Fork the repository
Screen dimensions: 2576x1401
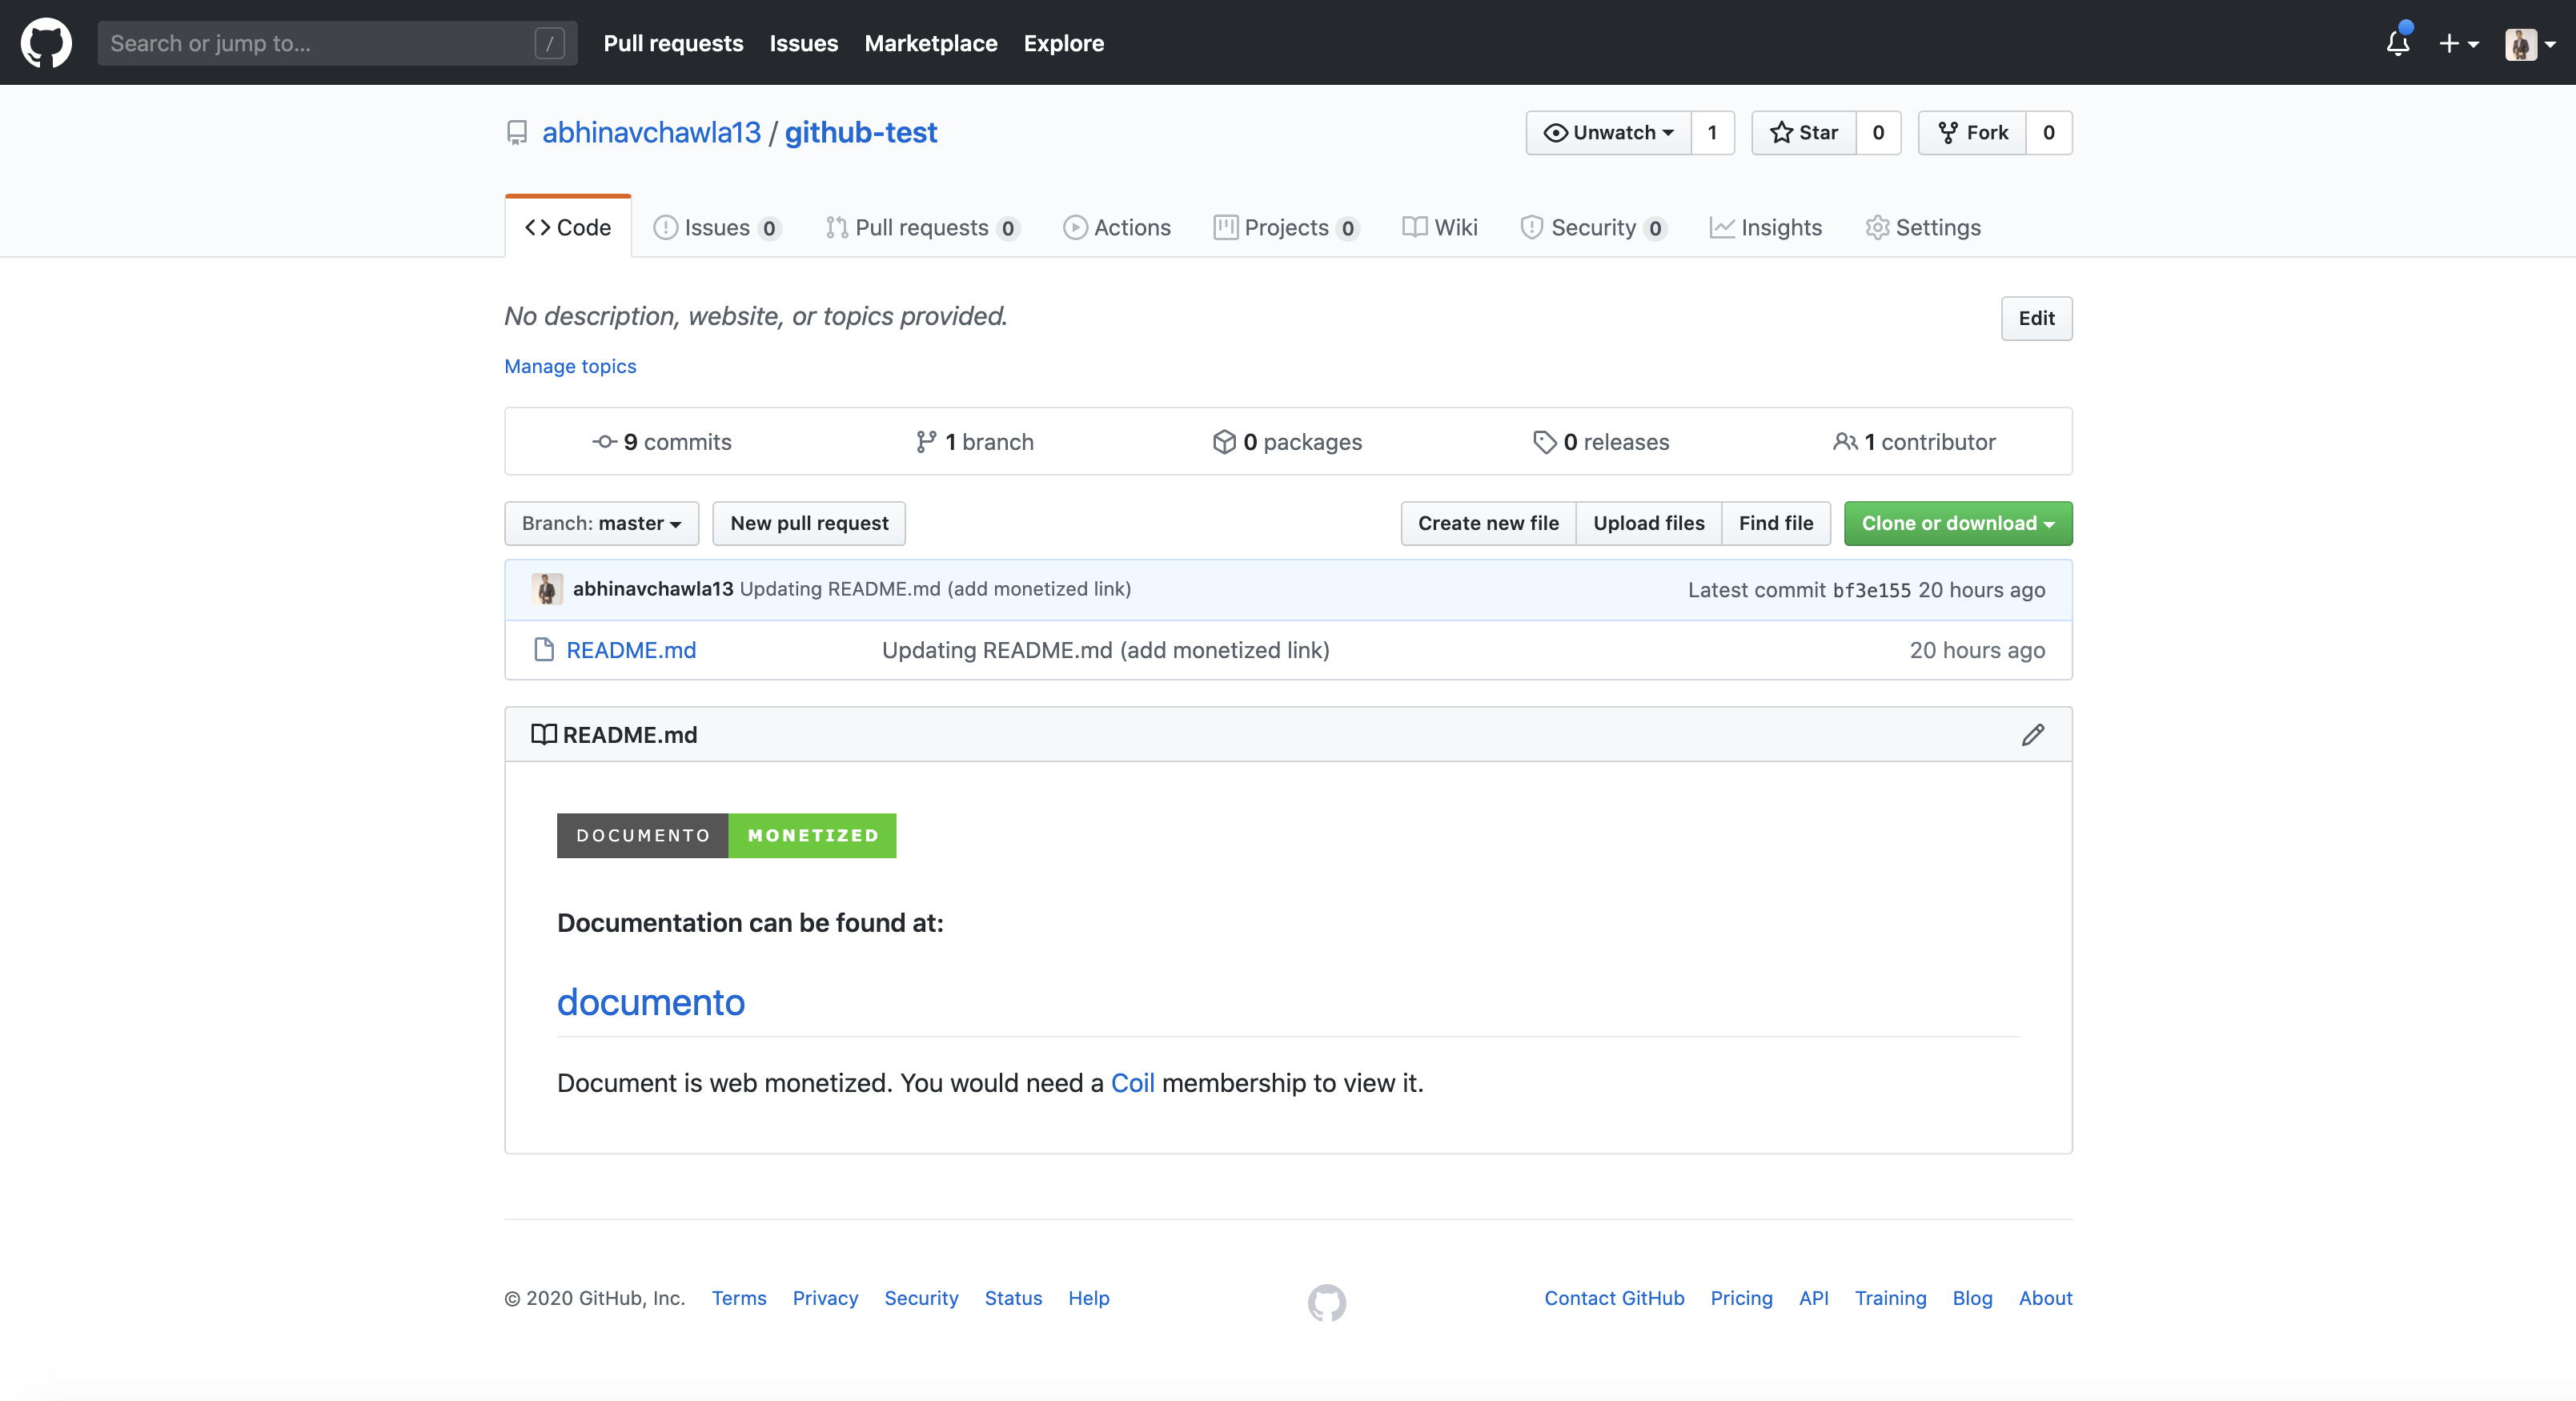[1972, 132]
